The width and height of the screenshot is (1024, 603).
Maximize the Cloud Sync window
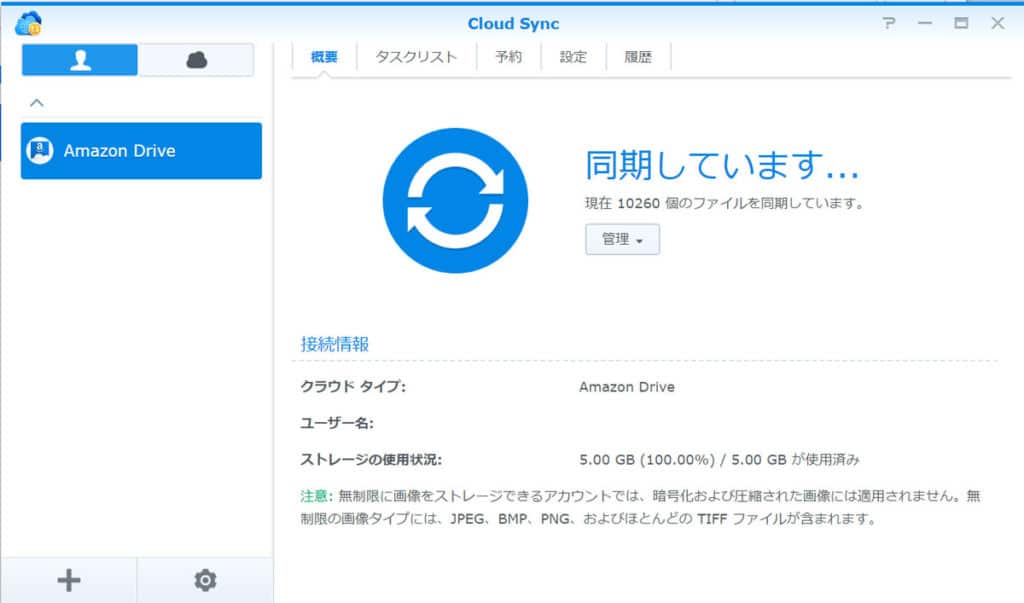tap(961, 24)
